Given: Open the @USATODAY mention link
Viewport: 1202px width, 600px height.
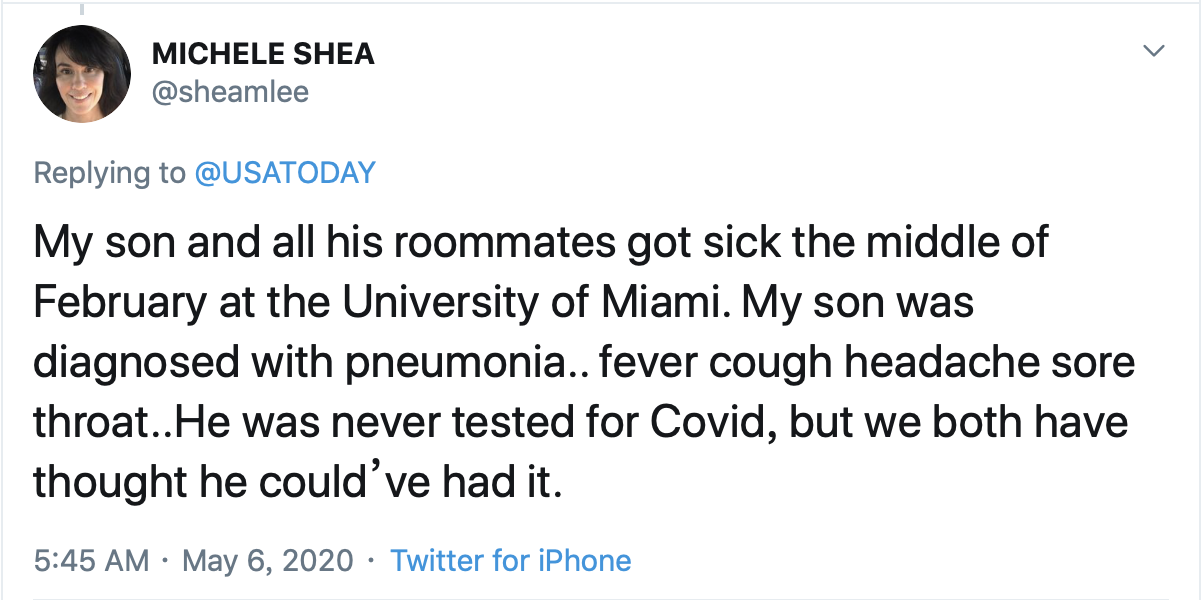Looking at the screenshot, I should 285,173.
